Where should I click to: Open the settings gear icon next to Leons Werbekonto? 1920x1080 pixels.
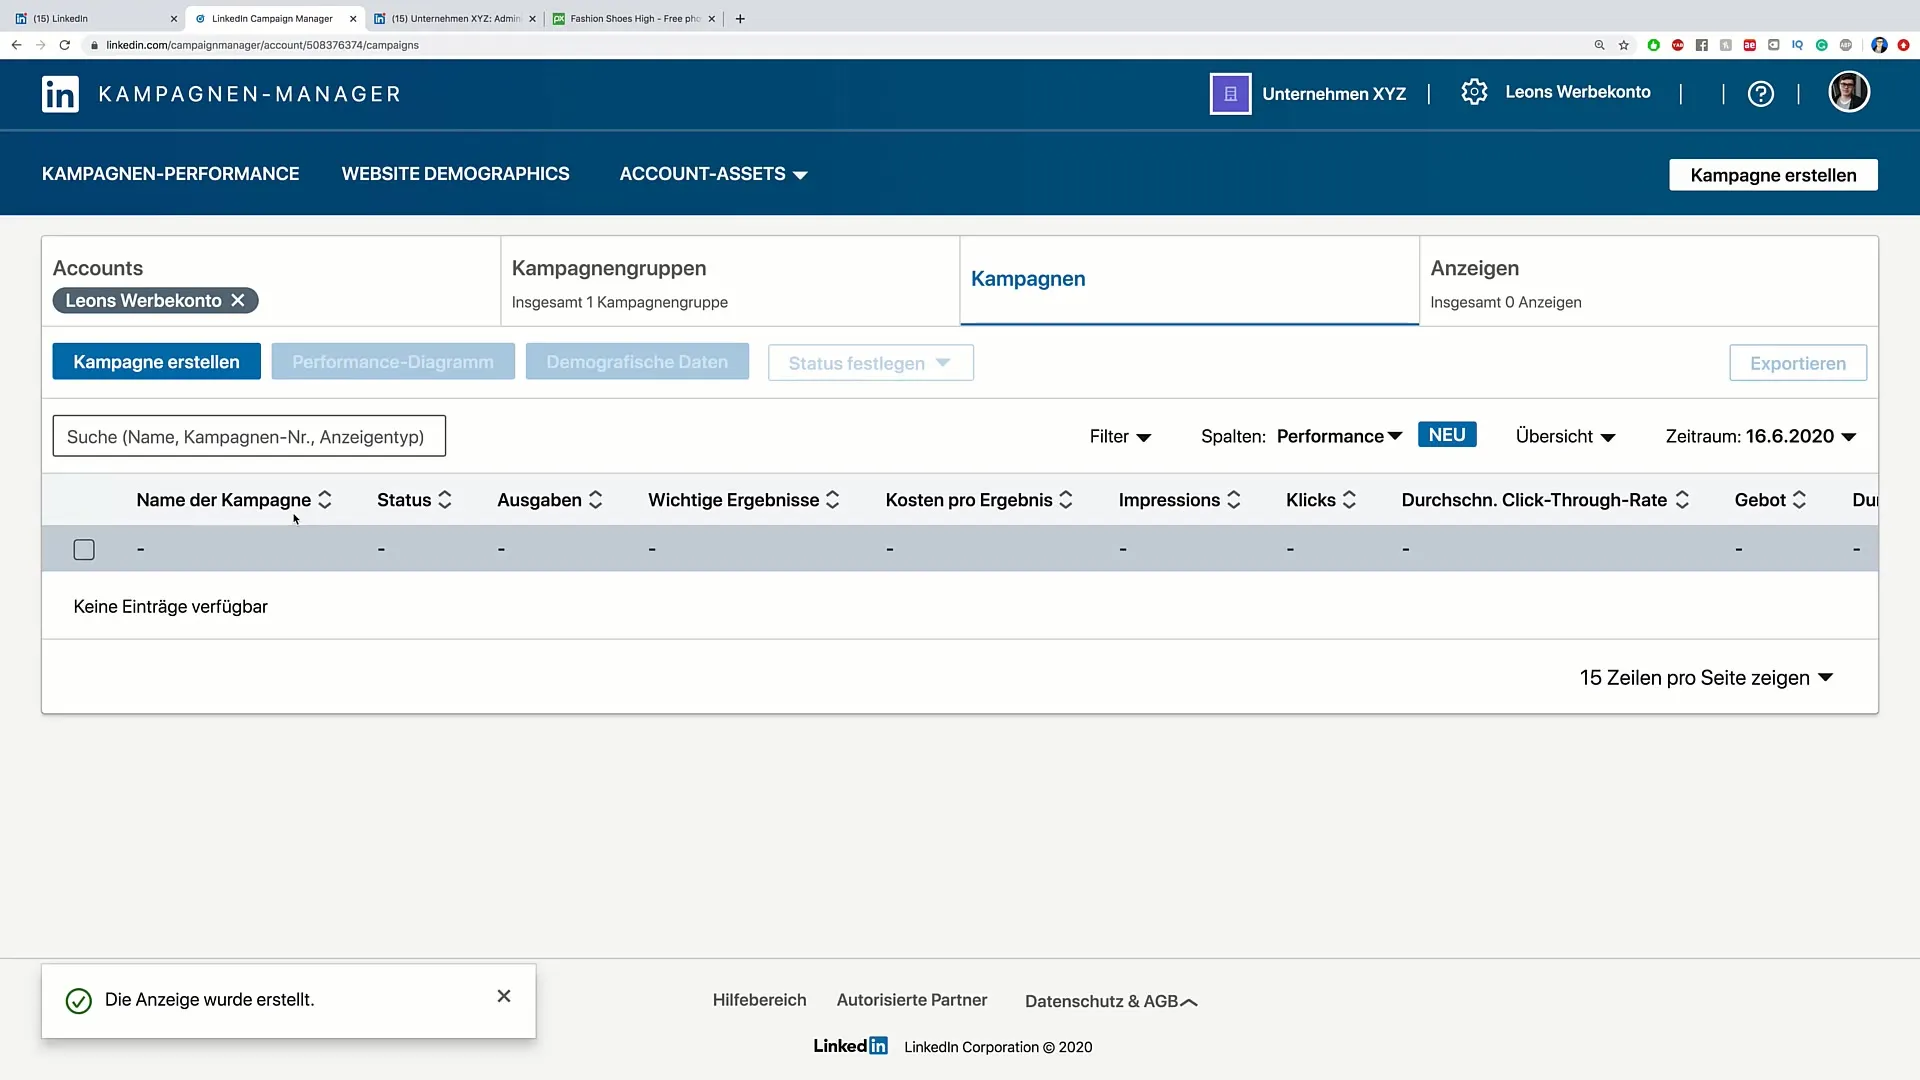click(1474, 92)
